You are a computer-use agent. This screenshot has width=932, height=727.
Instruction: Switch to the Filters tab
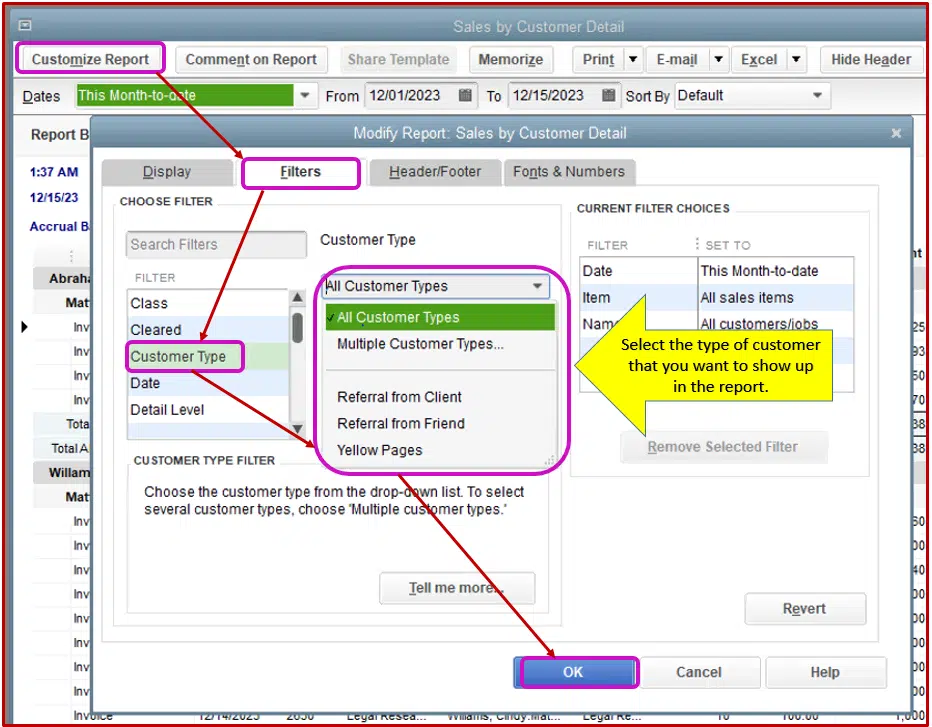tap(301, 172)
